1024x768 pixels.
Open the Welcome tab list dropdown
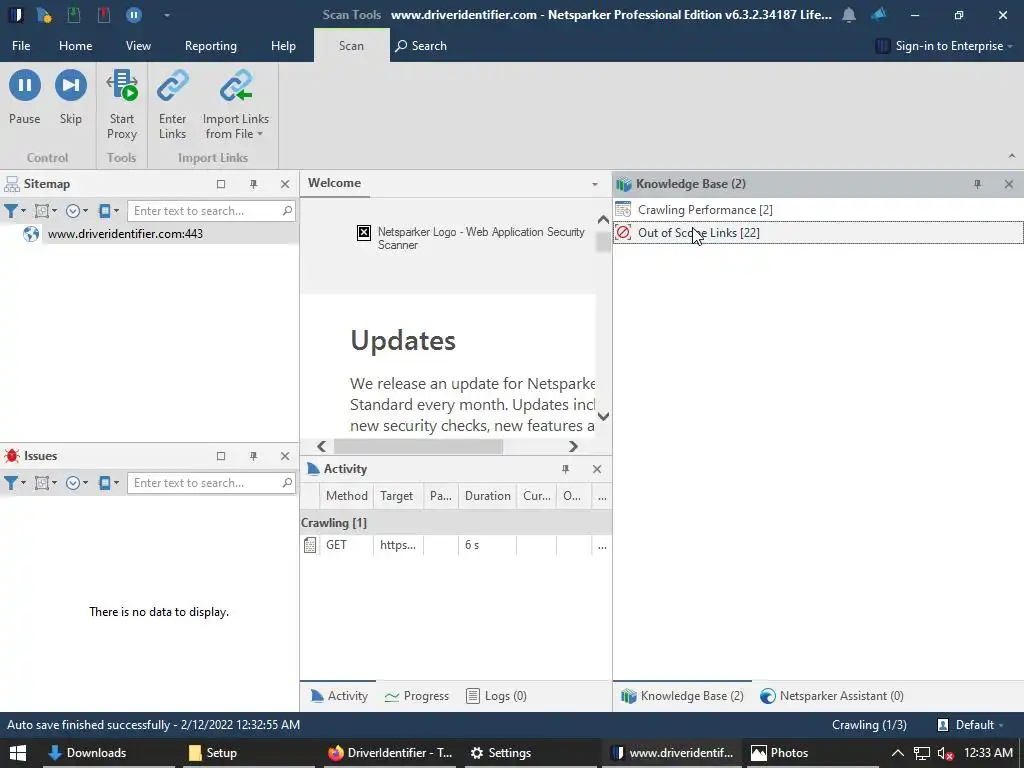(x=595, y=184)
